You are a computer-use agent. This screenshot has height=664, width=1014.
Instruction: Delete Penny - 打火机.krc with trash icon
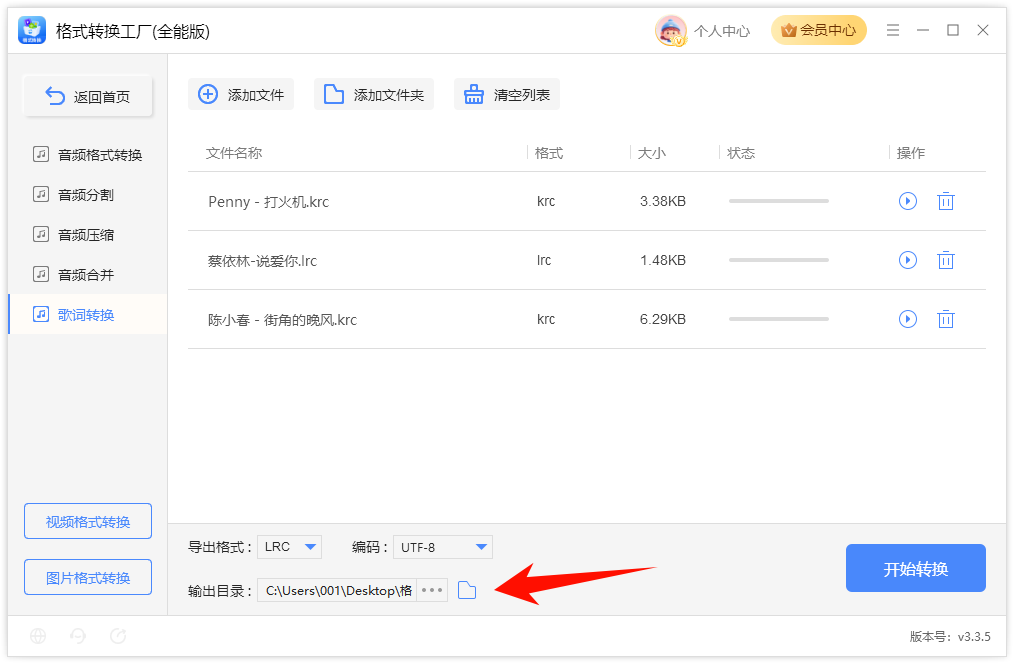(946, 201)
